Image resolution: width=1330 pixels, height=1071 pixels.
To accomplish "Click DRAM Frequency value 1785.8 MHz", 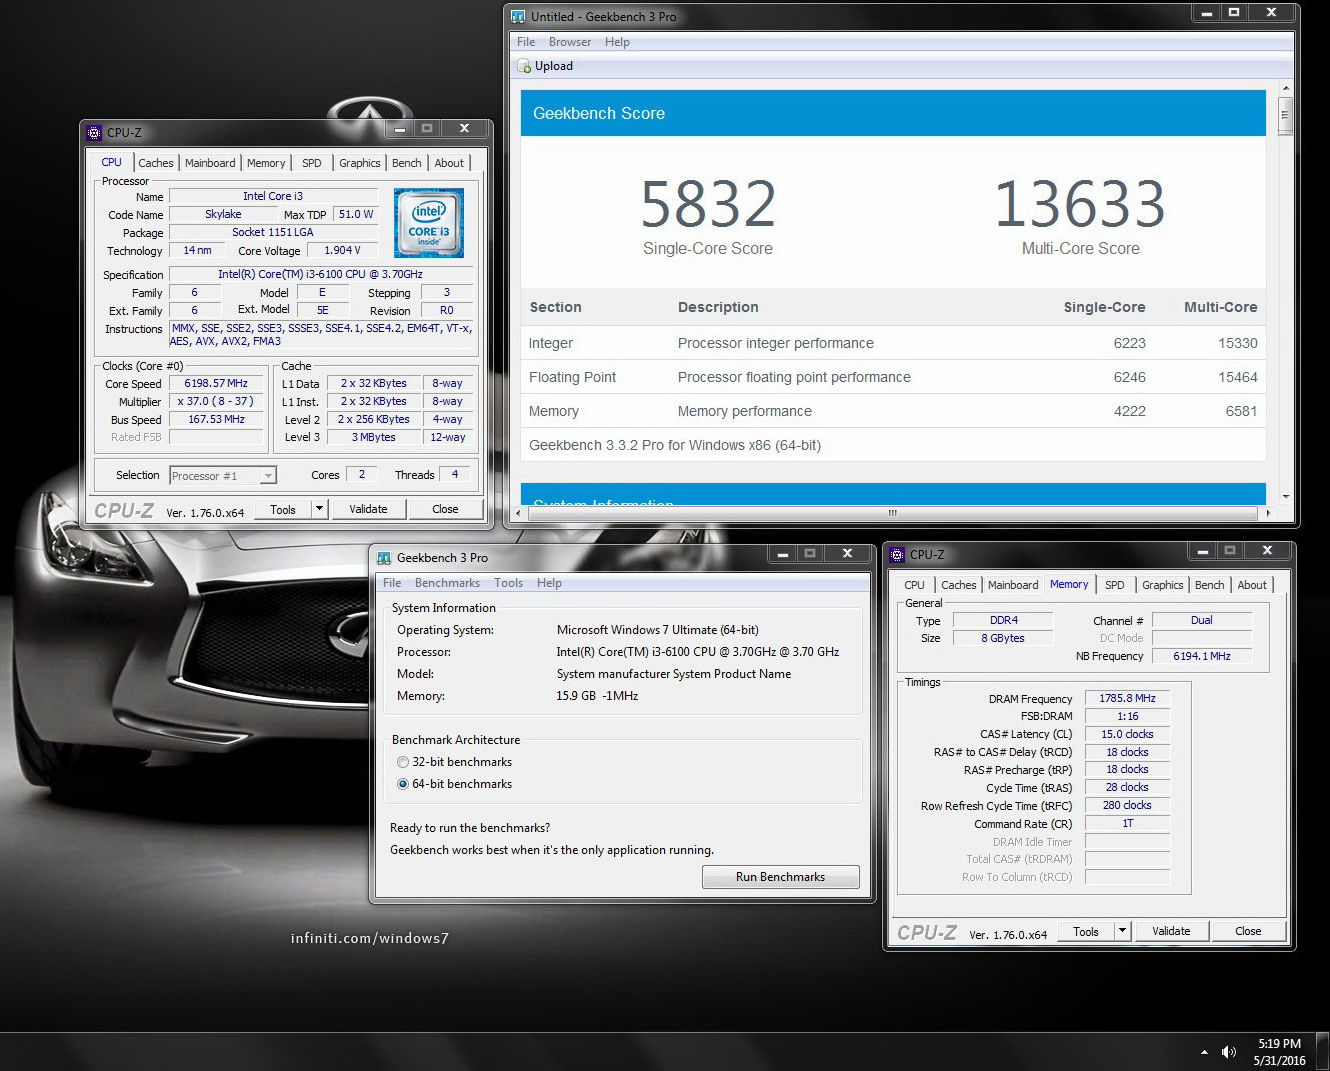I will (x=1127, y=699).
